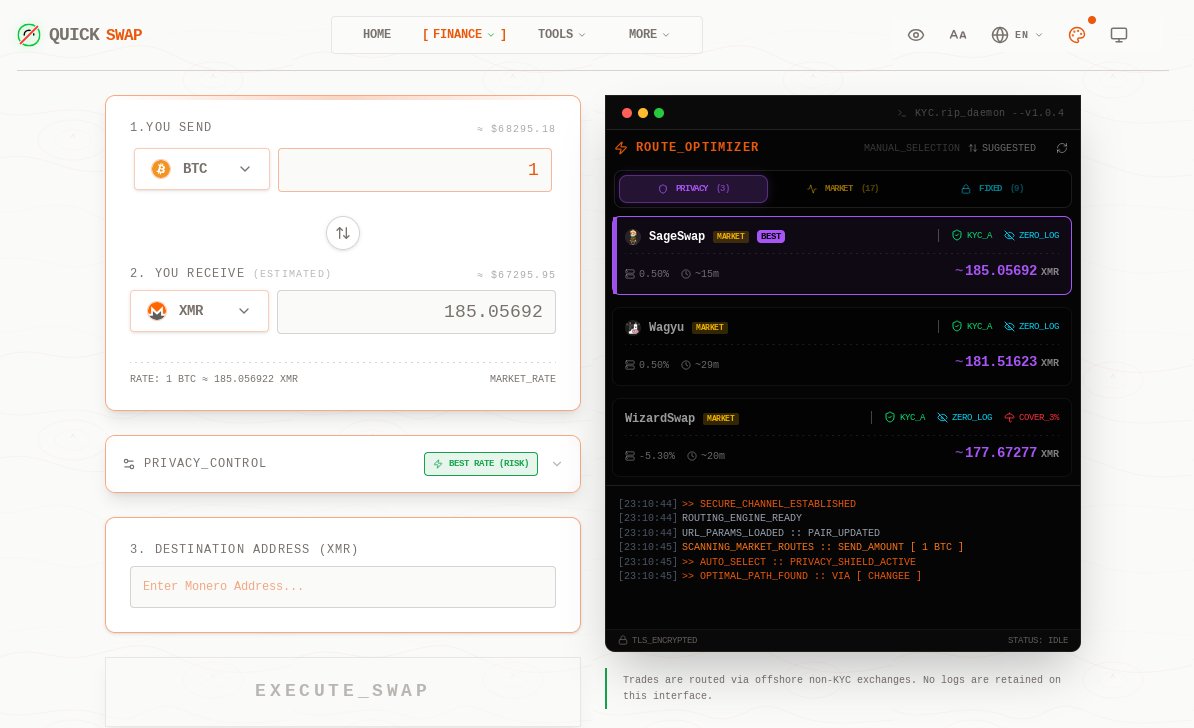Click the OPTIMAL_PATH_FOUND log line
Screen dimensions: 1194x728
tap(770, 576)
